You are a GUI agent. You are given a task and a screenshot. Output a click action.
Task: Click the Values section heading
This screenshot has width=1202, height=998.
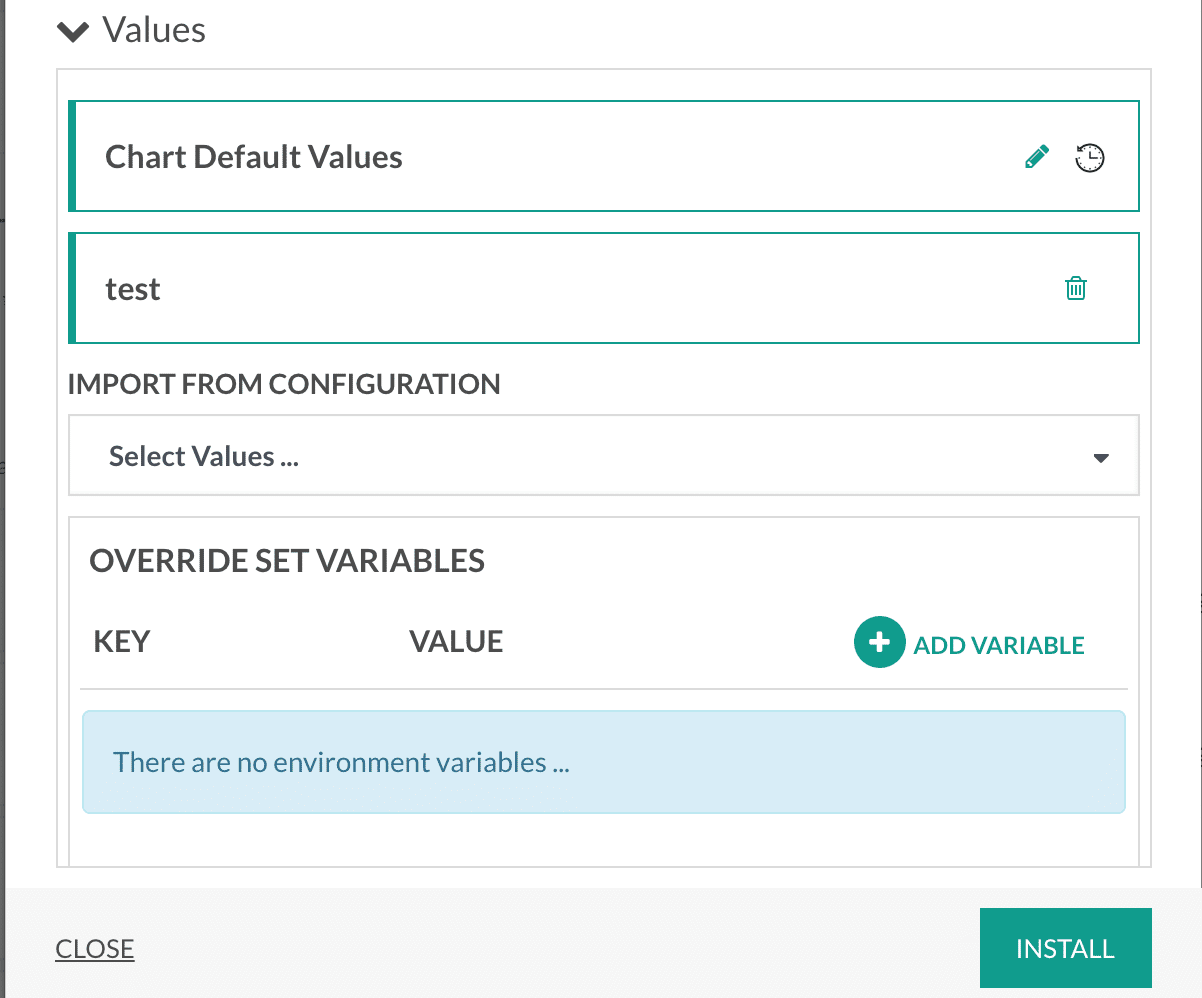(x=154, y=31)
